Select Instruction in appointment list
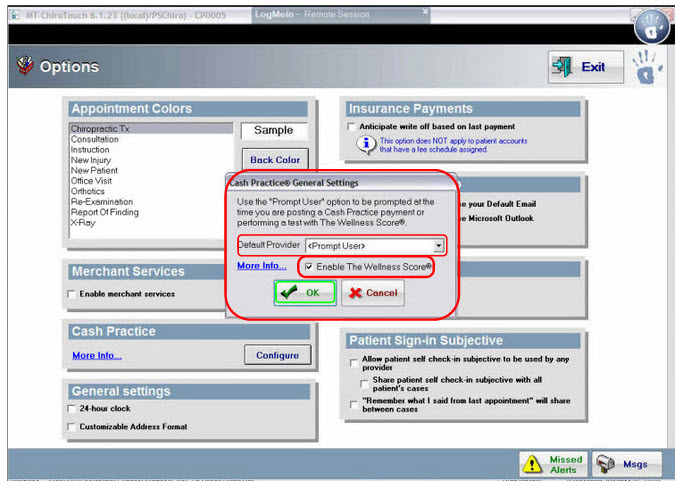Viewport: 677px width, 500px height. 151,149
